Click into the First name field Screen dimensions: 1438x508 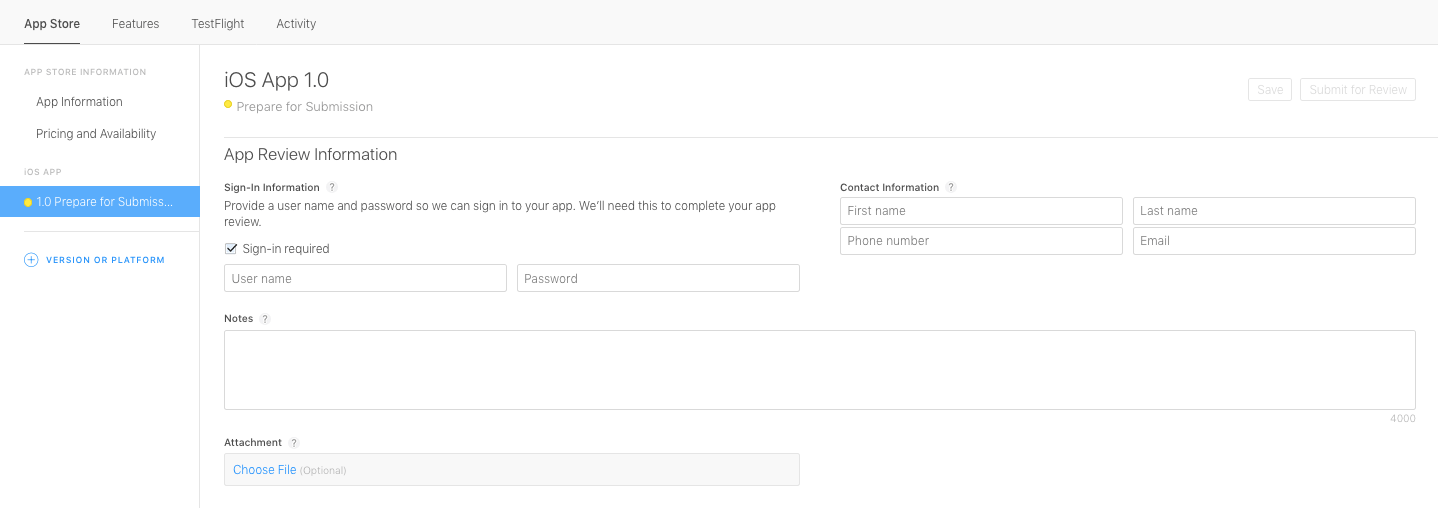[981, 211]
